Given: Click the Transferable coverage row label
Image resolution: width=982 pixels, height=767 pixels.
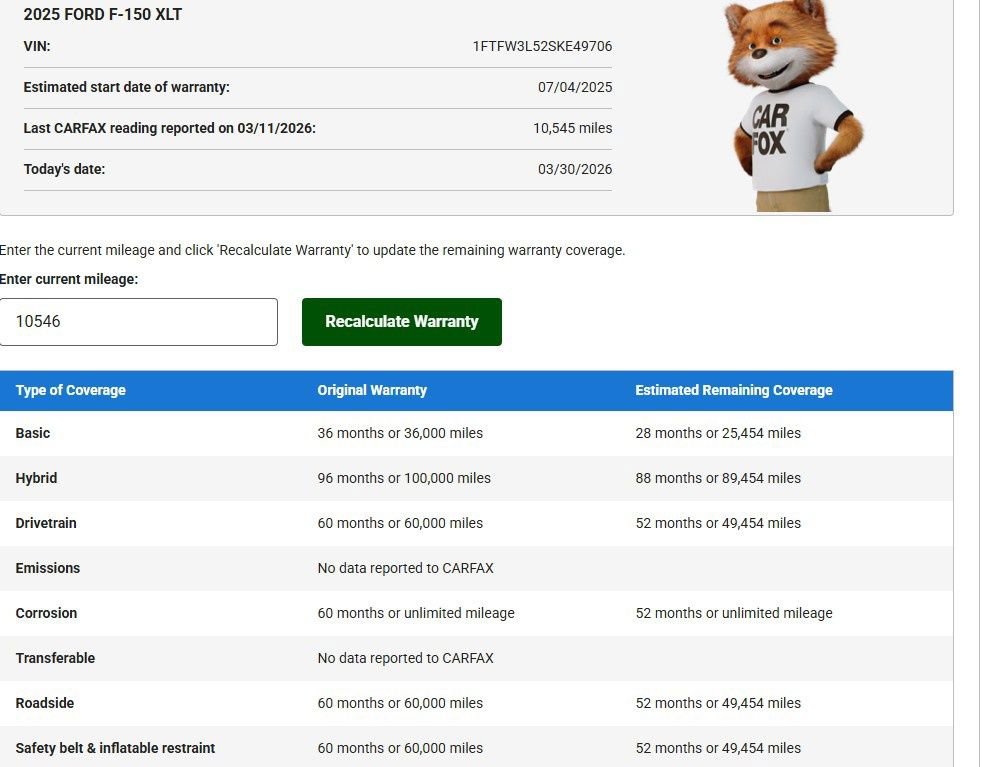Looking at the screenshot, I should pyautogui.click(x=55, y=658).
